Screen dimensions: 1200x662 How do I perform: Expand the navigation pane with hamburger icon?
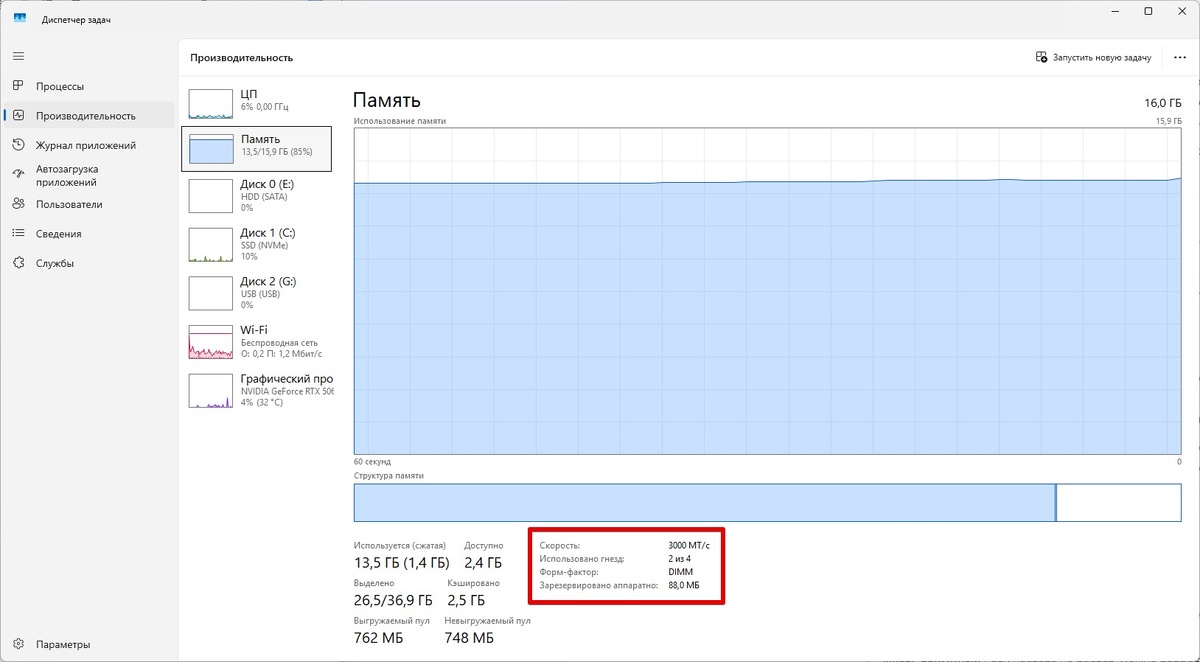pos(18,56)
